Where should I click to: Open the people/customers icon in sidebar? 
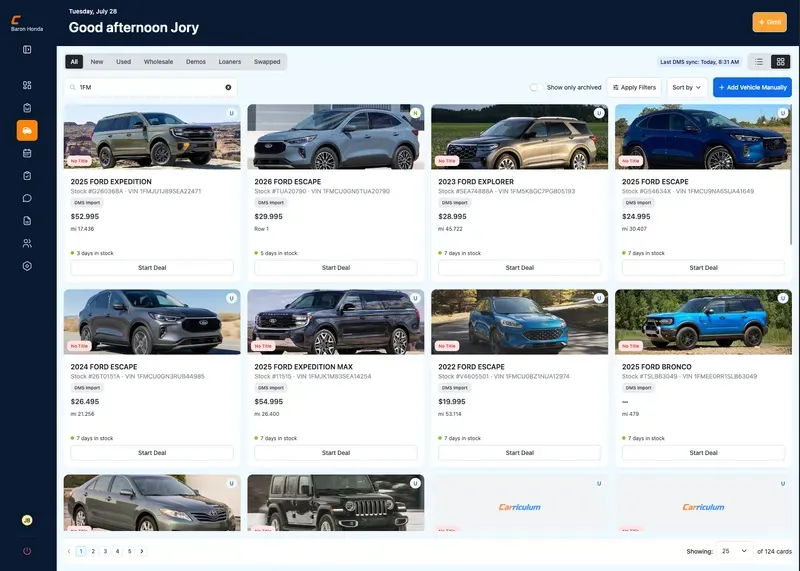[x=27, y=243]
